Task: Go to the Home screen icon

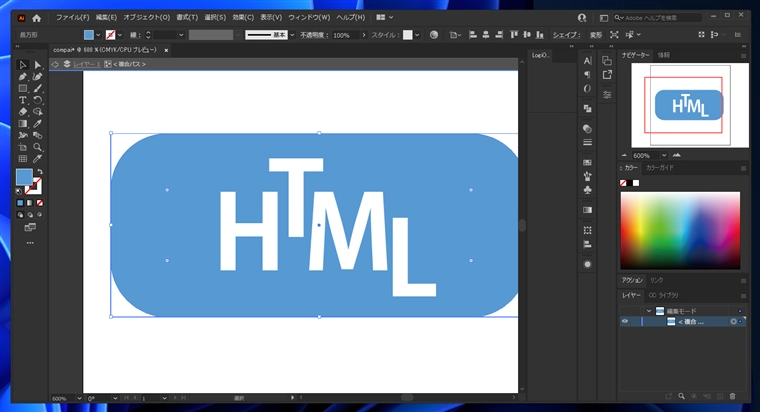Action: (x=36, y=18)
